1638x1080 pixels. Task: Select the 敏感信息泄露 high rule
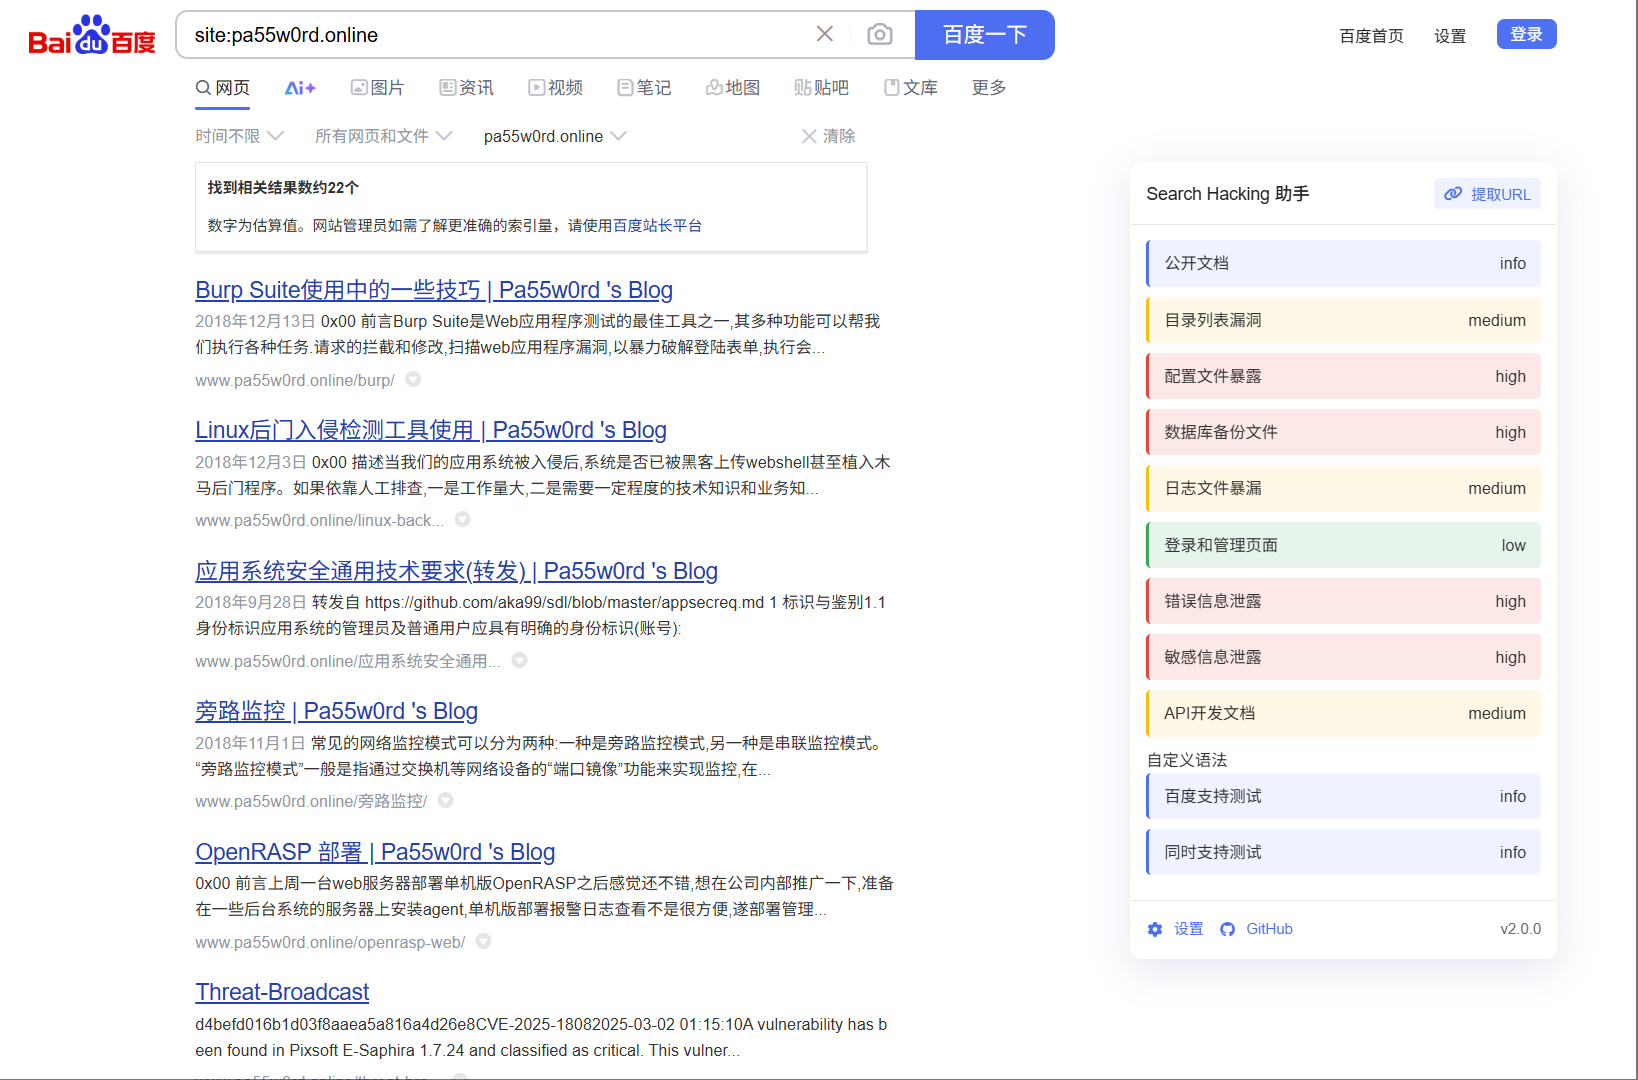(x=1343, y=657)
